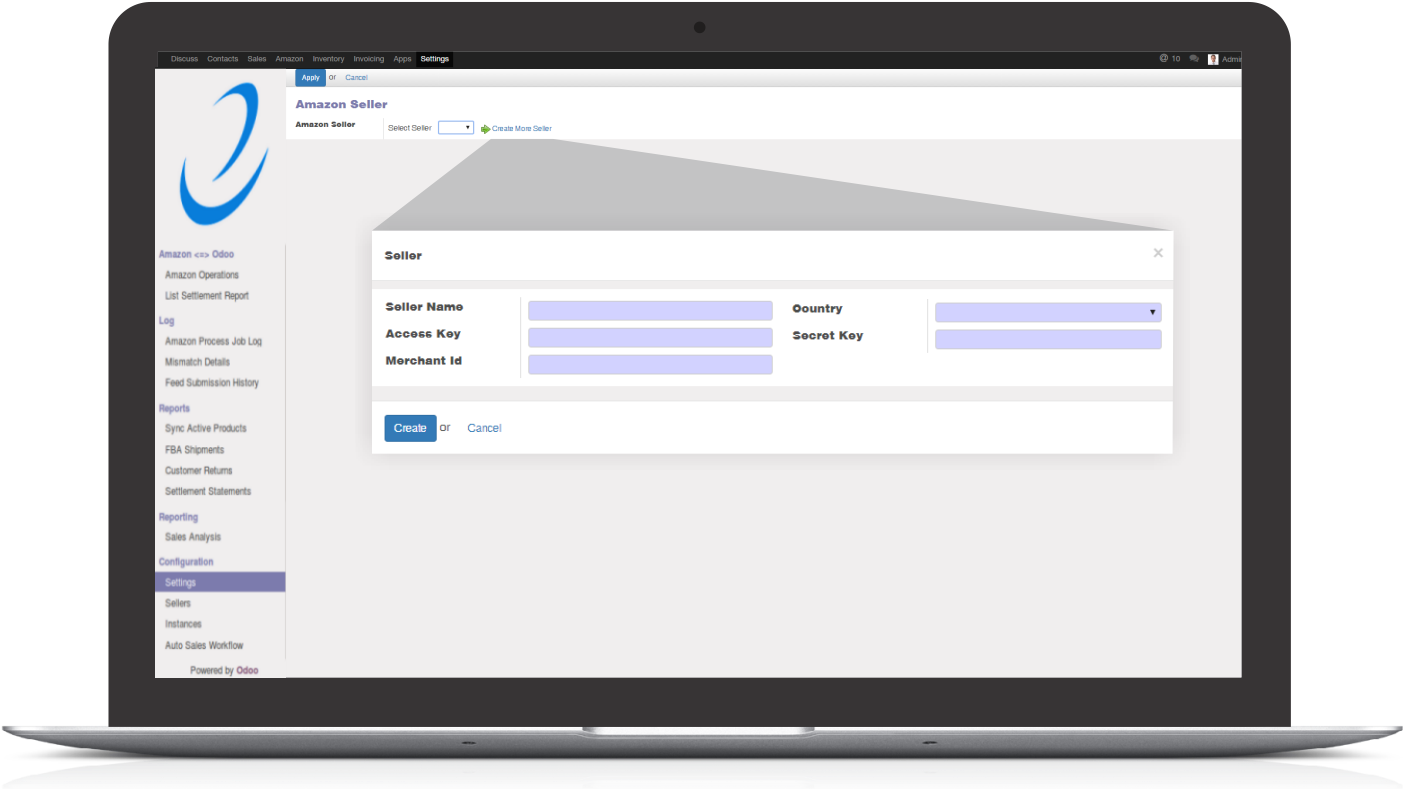Click the Apply button at the top
The width and height of the screenshot is (1403, 789).
[310, 77]
